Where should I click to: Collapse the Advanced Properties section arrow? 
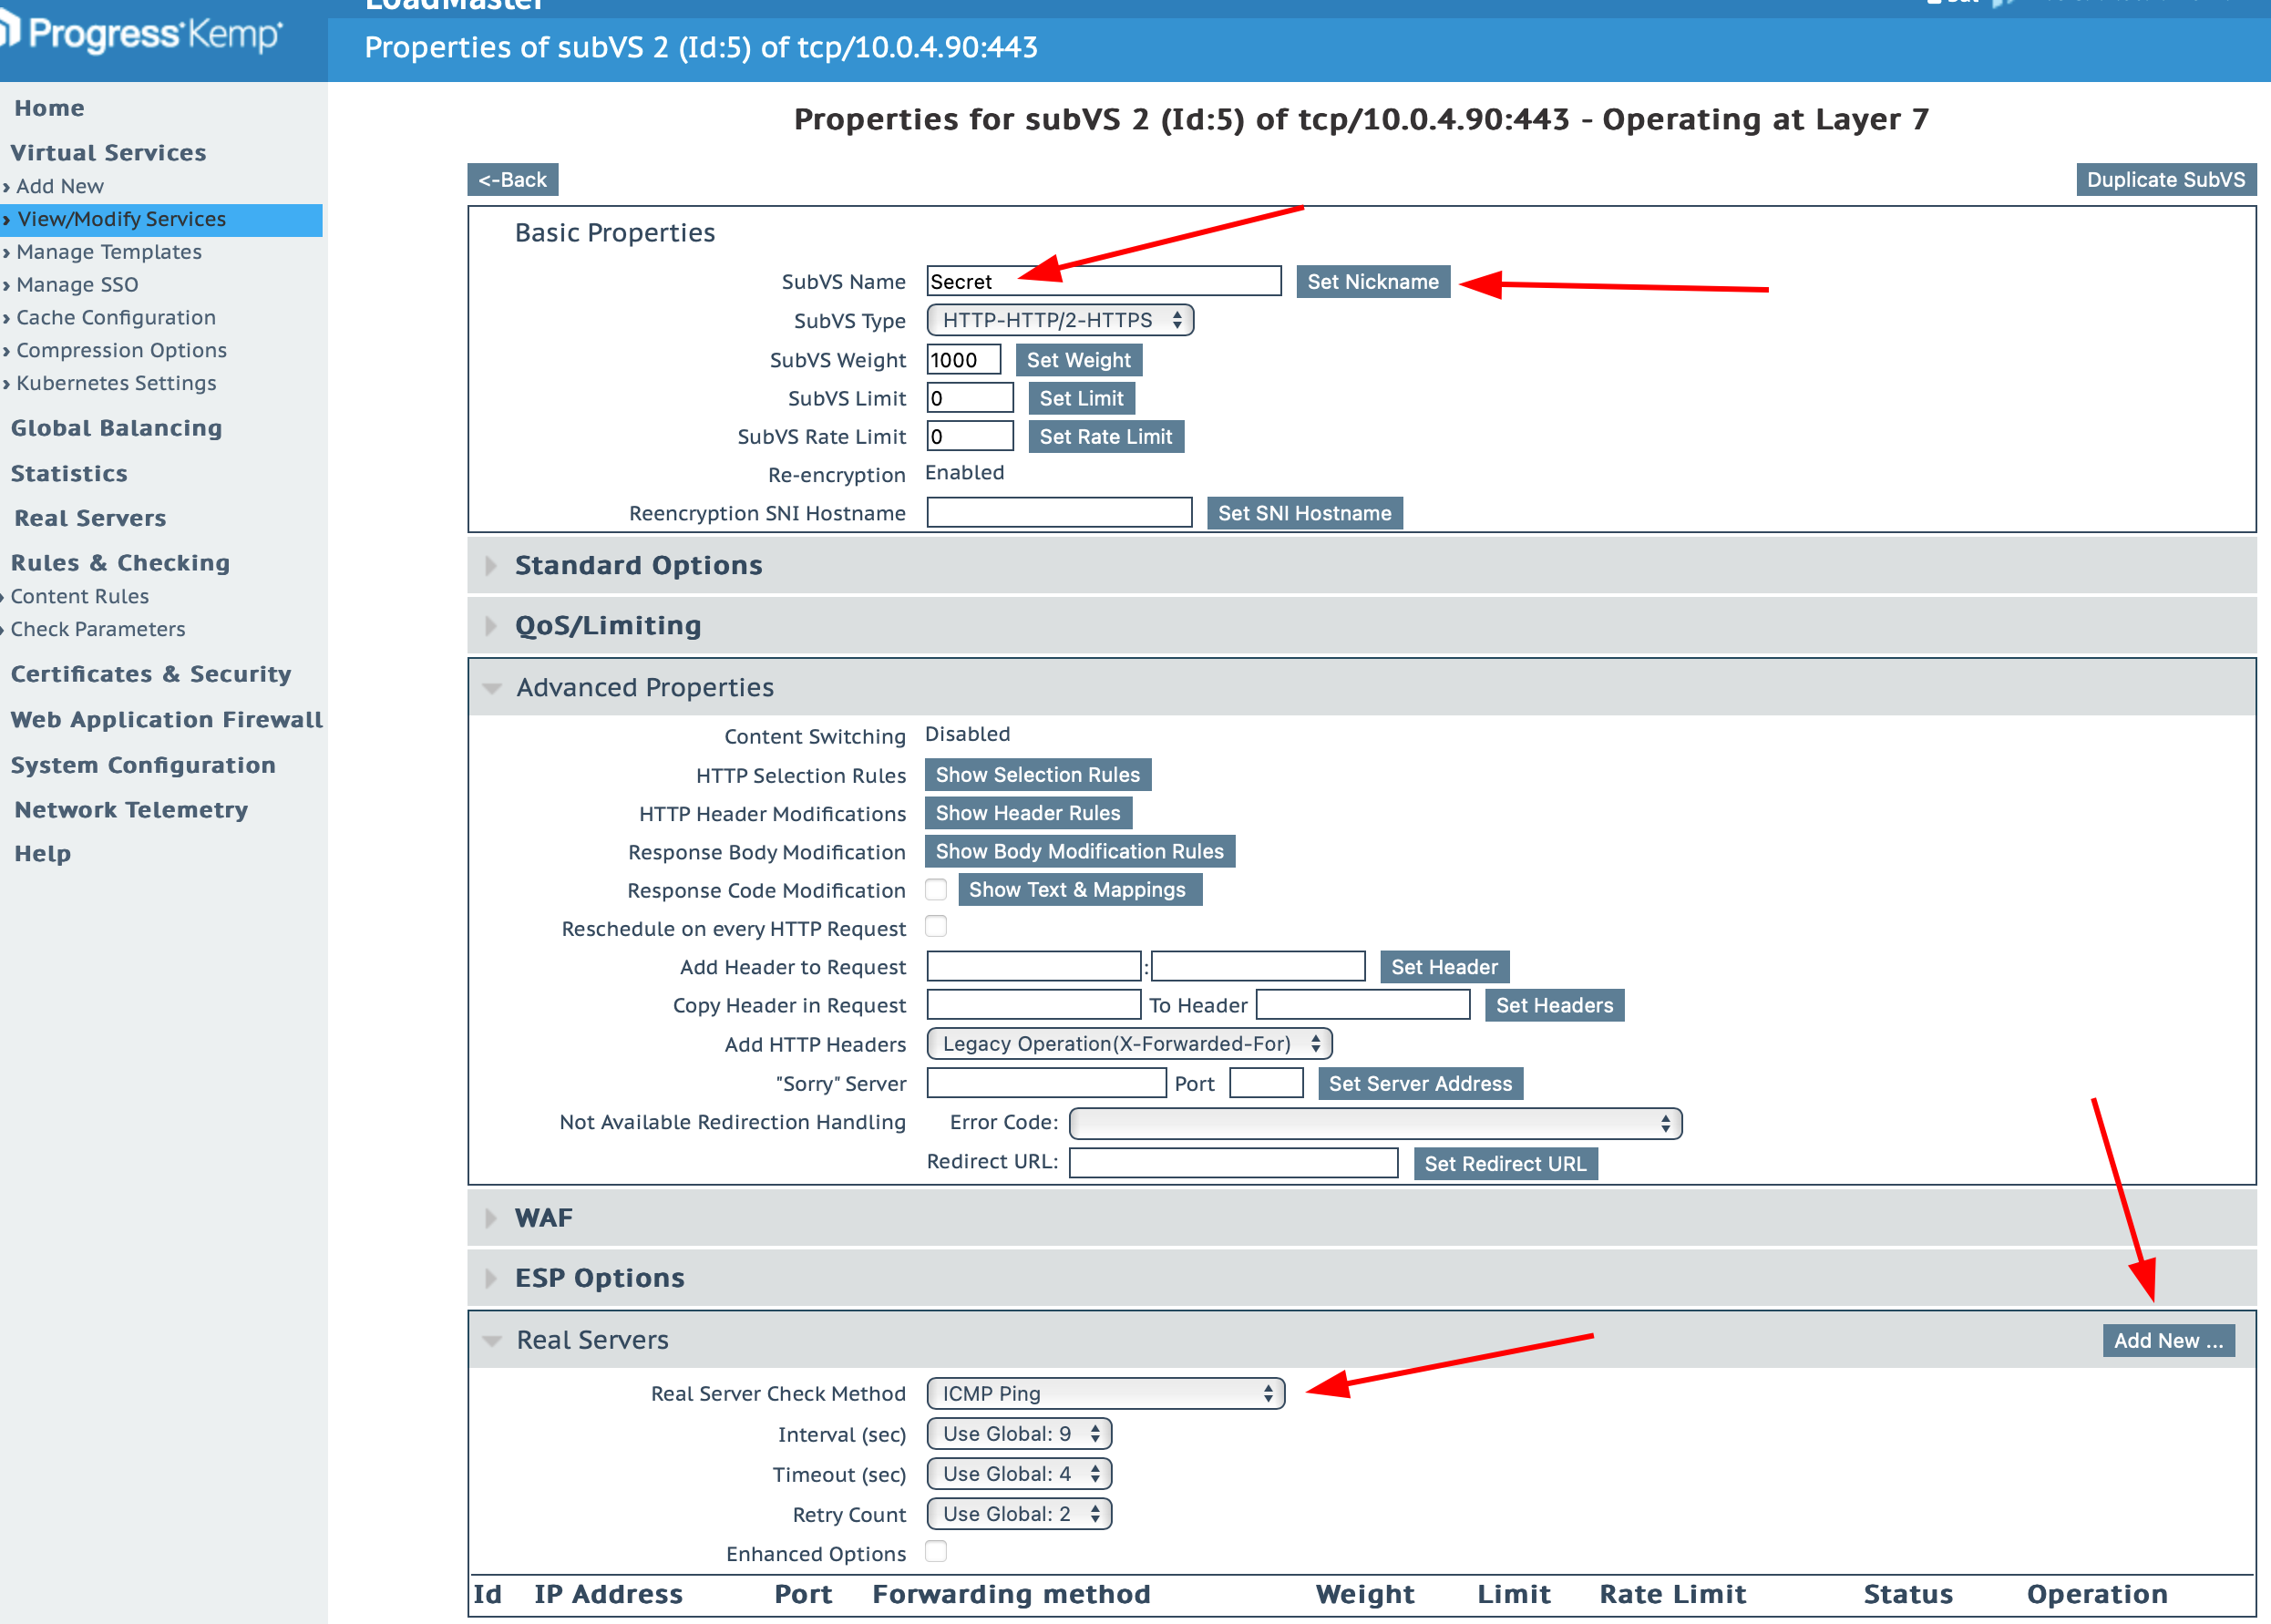[x=491, y=688]
